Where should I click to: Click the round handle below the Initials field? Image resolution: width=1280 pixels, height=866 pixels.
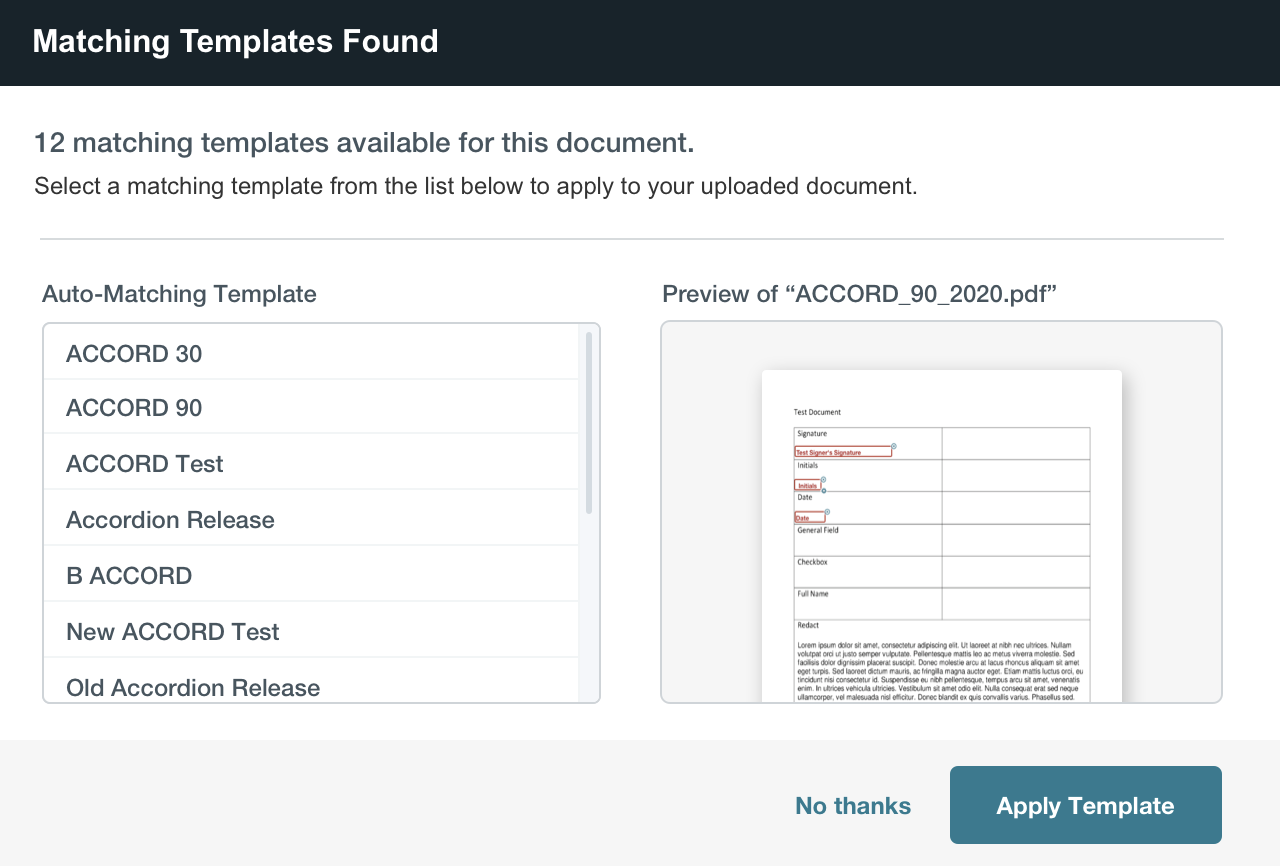823,491
